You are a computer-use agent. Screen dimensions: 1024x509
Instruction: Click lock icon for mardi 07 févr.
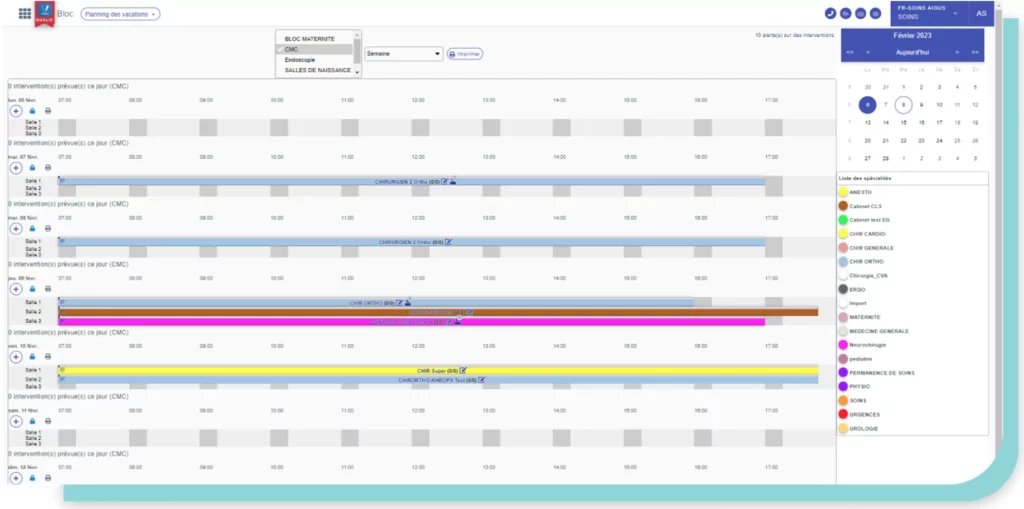pyautogui.click(x=32, y=169)
